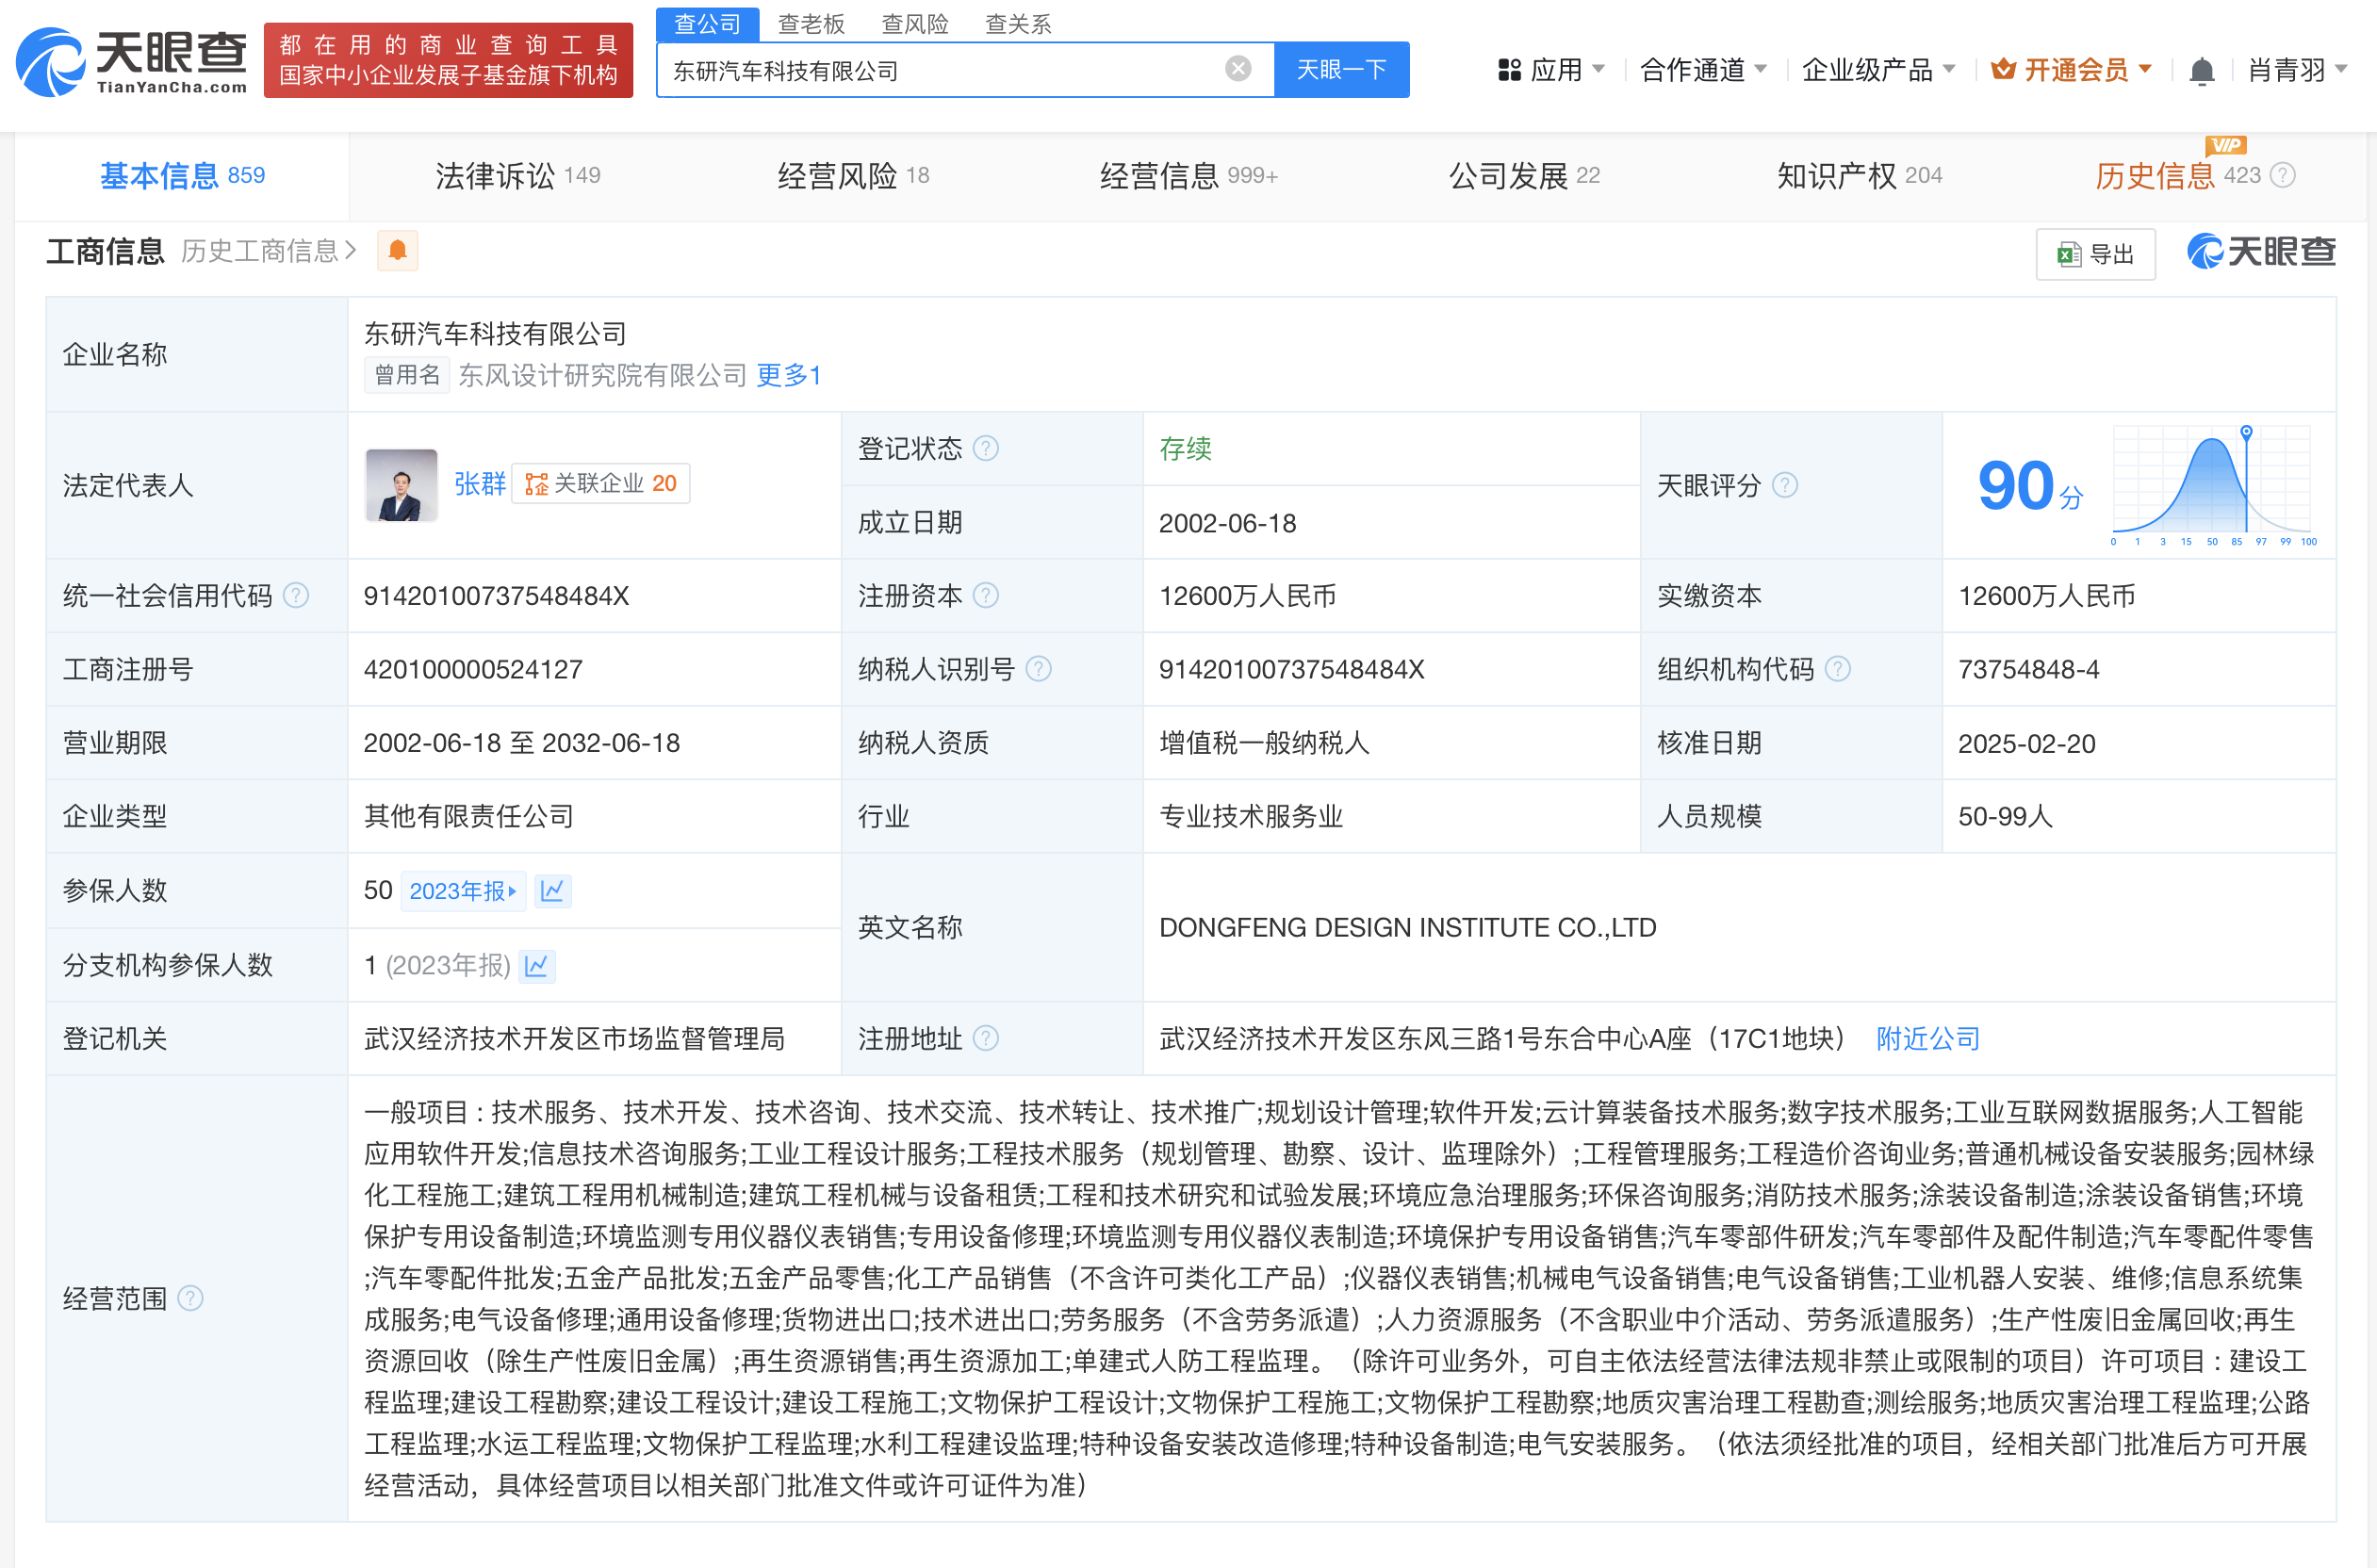
Task: Open 2023年报 selector for 参保人数
Action: click(462, 890)
